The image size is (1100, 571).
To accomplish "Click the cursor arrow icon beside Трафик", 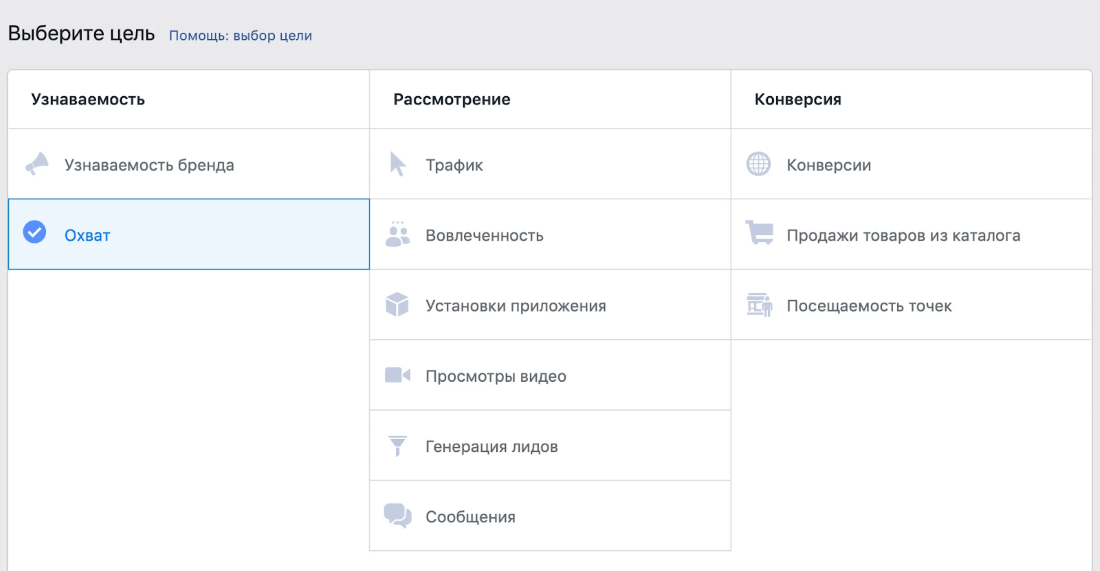I will tap(398, 164).
